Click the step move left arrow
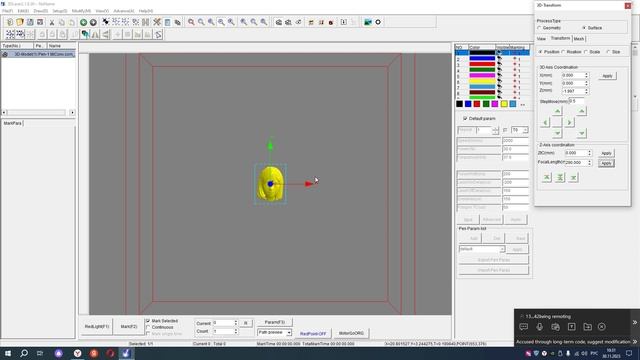Viewport: 640px width, 360px height. 546,122
